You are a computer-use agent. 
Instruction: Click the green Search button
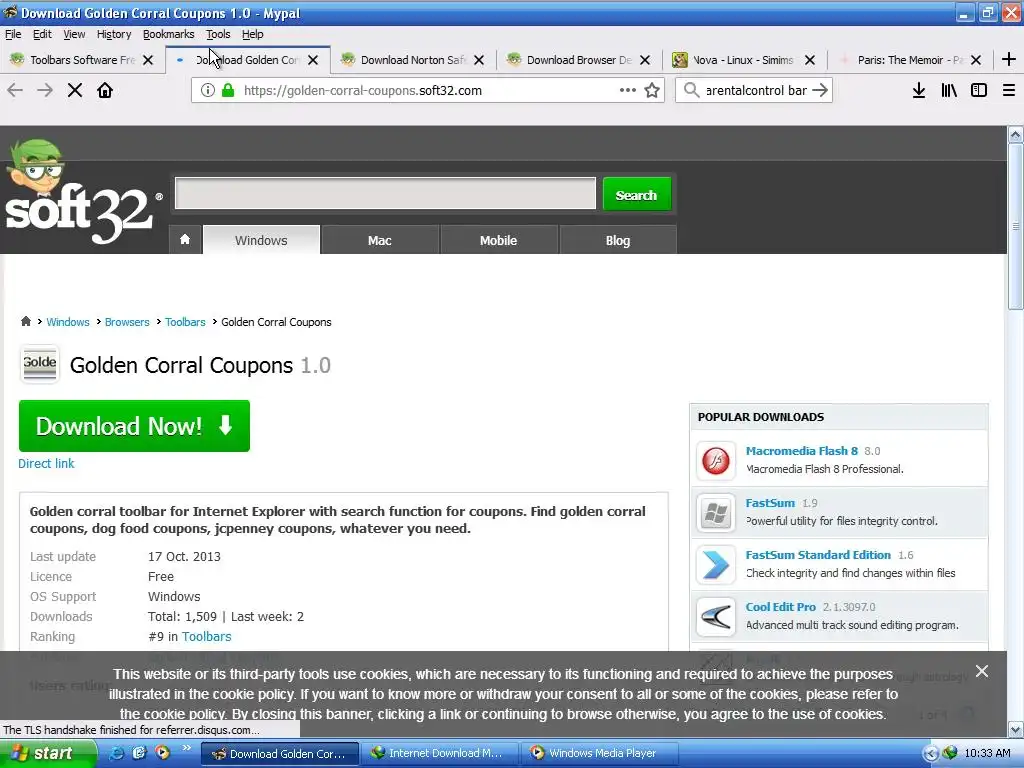(x=636, y=194)
